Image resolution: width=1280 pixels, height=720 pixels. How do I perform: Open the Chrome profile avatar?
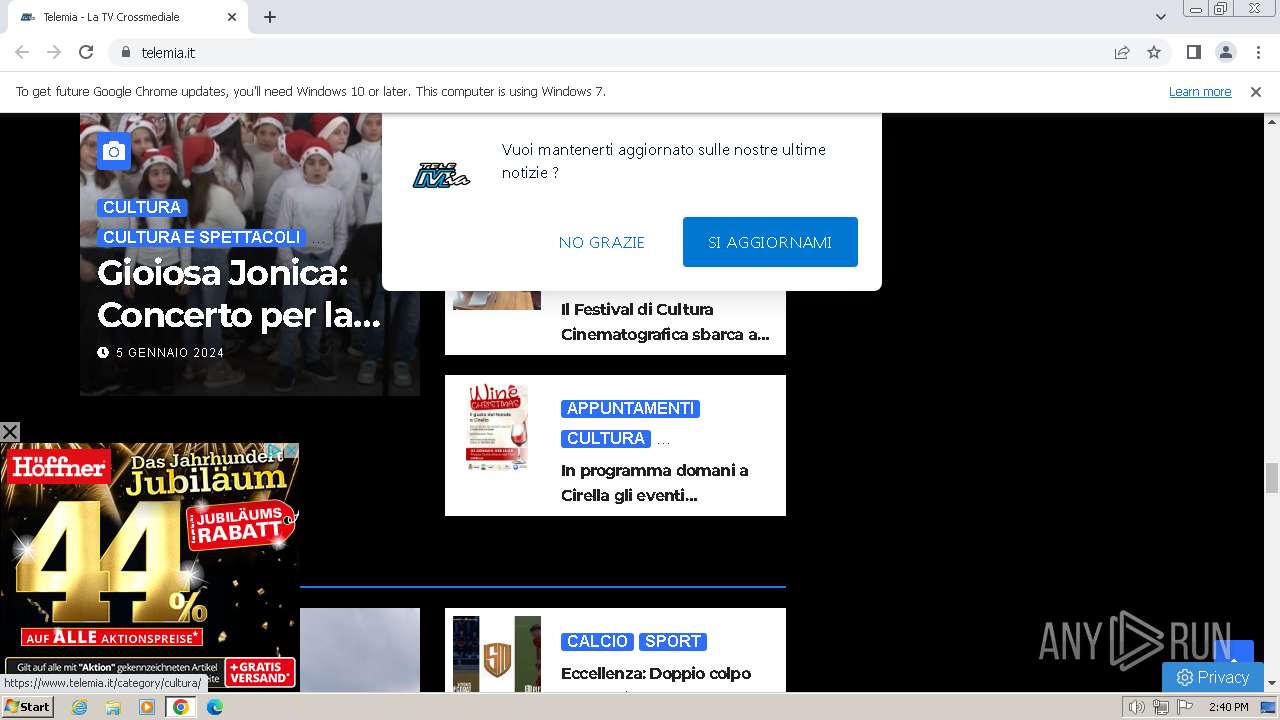pyautogui.click(x=1225, y=53)
